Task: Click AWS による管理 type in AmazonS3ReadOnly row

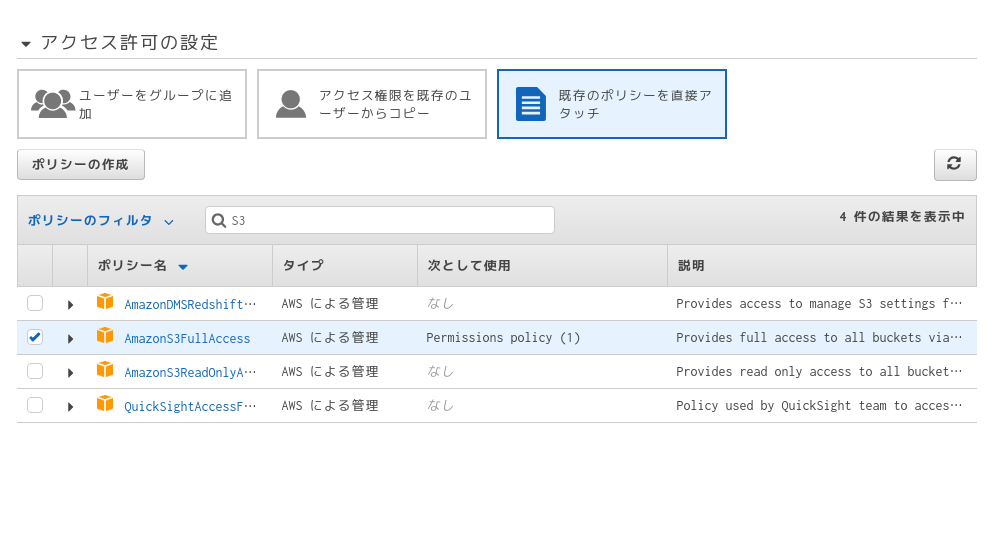Action: click(x=330, y=372)
